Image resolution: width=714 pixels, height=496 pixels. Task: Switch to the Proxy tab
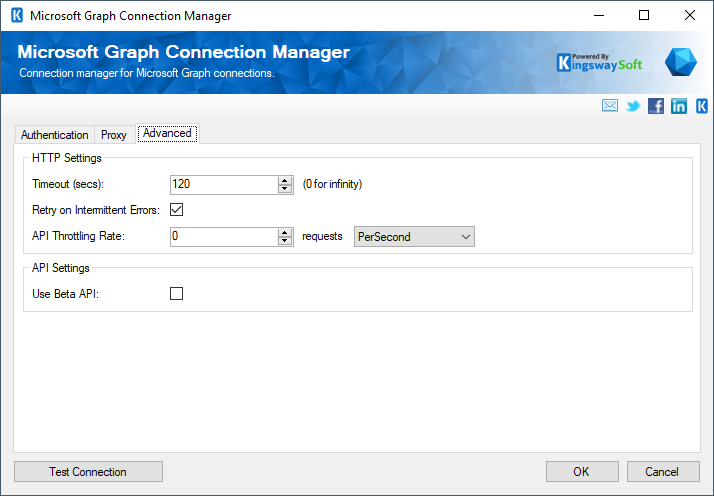pyautogui.click(x=114, y=135)
